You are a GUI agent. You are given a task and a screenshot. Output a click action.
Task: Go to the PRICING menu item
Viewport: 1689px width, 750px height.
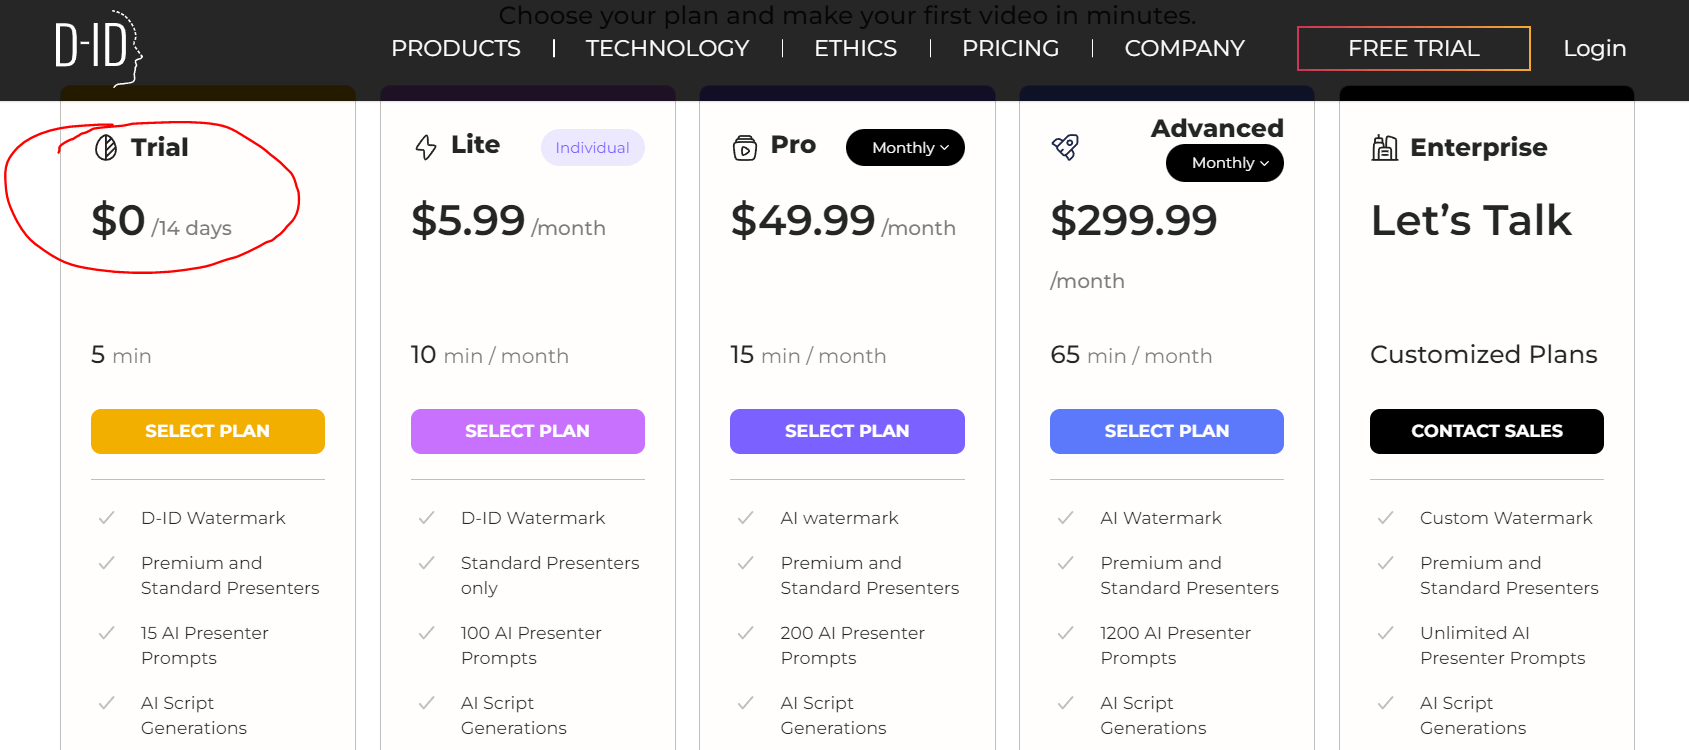coord(1010,48)
